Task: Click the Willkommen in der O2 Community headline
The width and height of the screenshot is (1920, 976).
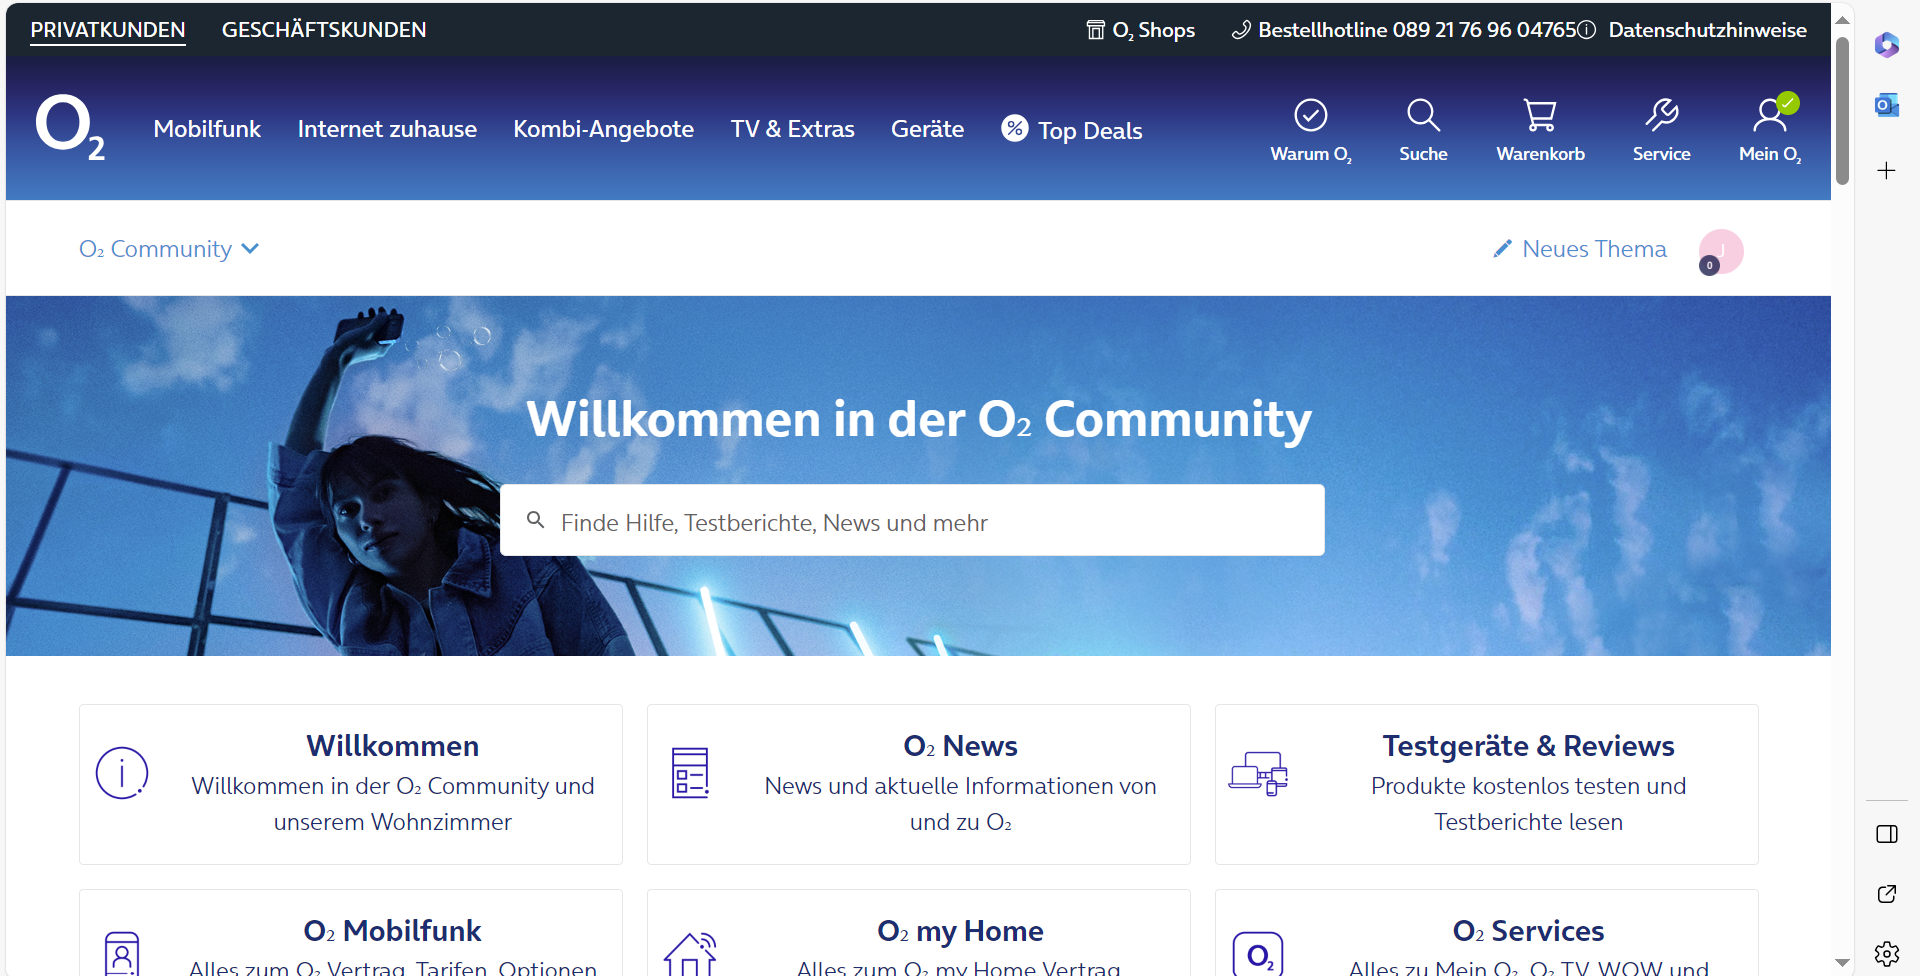Action: pos(919,419)
